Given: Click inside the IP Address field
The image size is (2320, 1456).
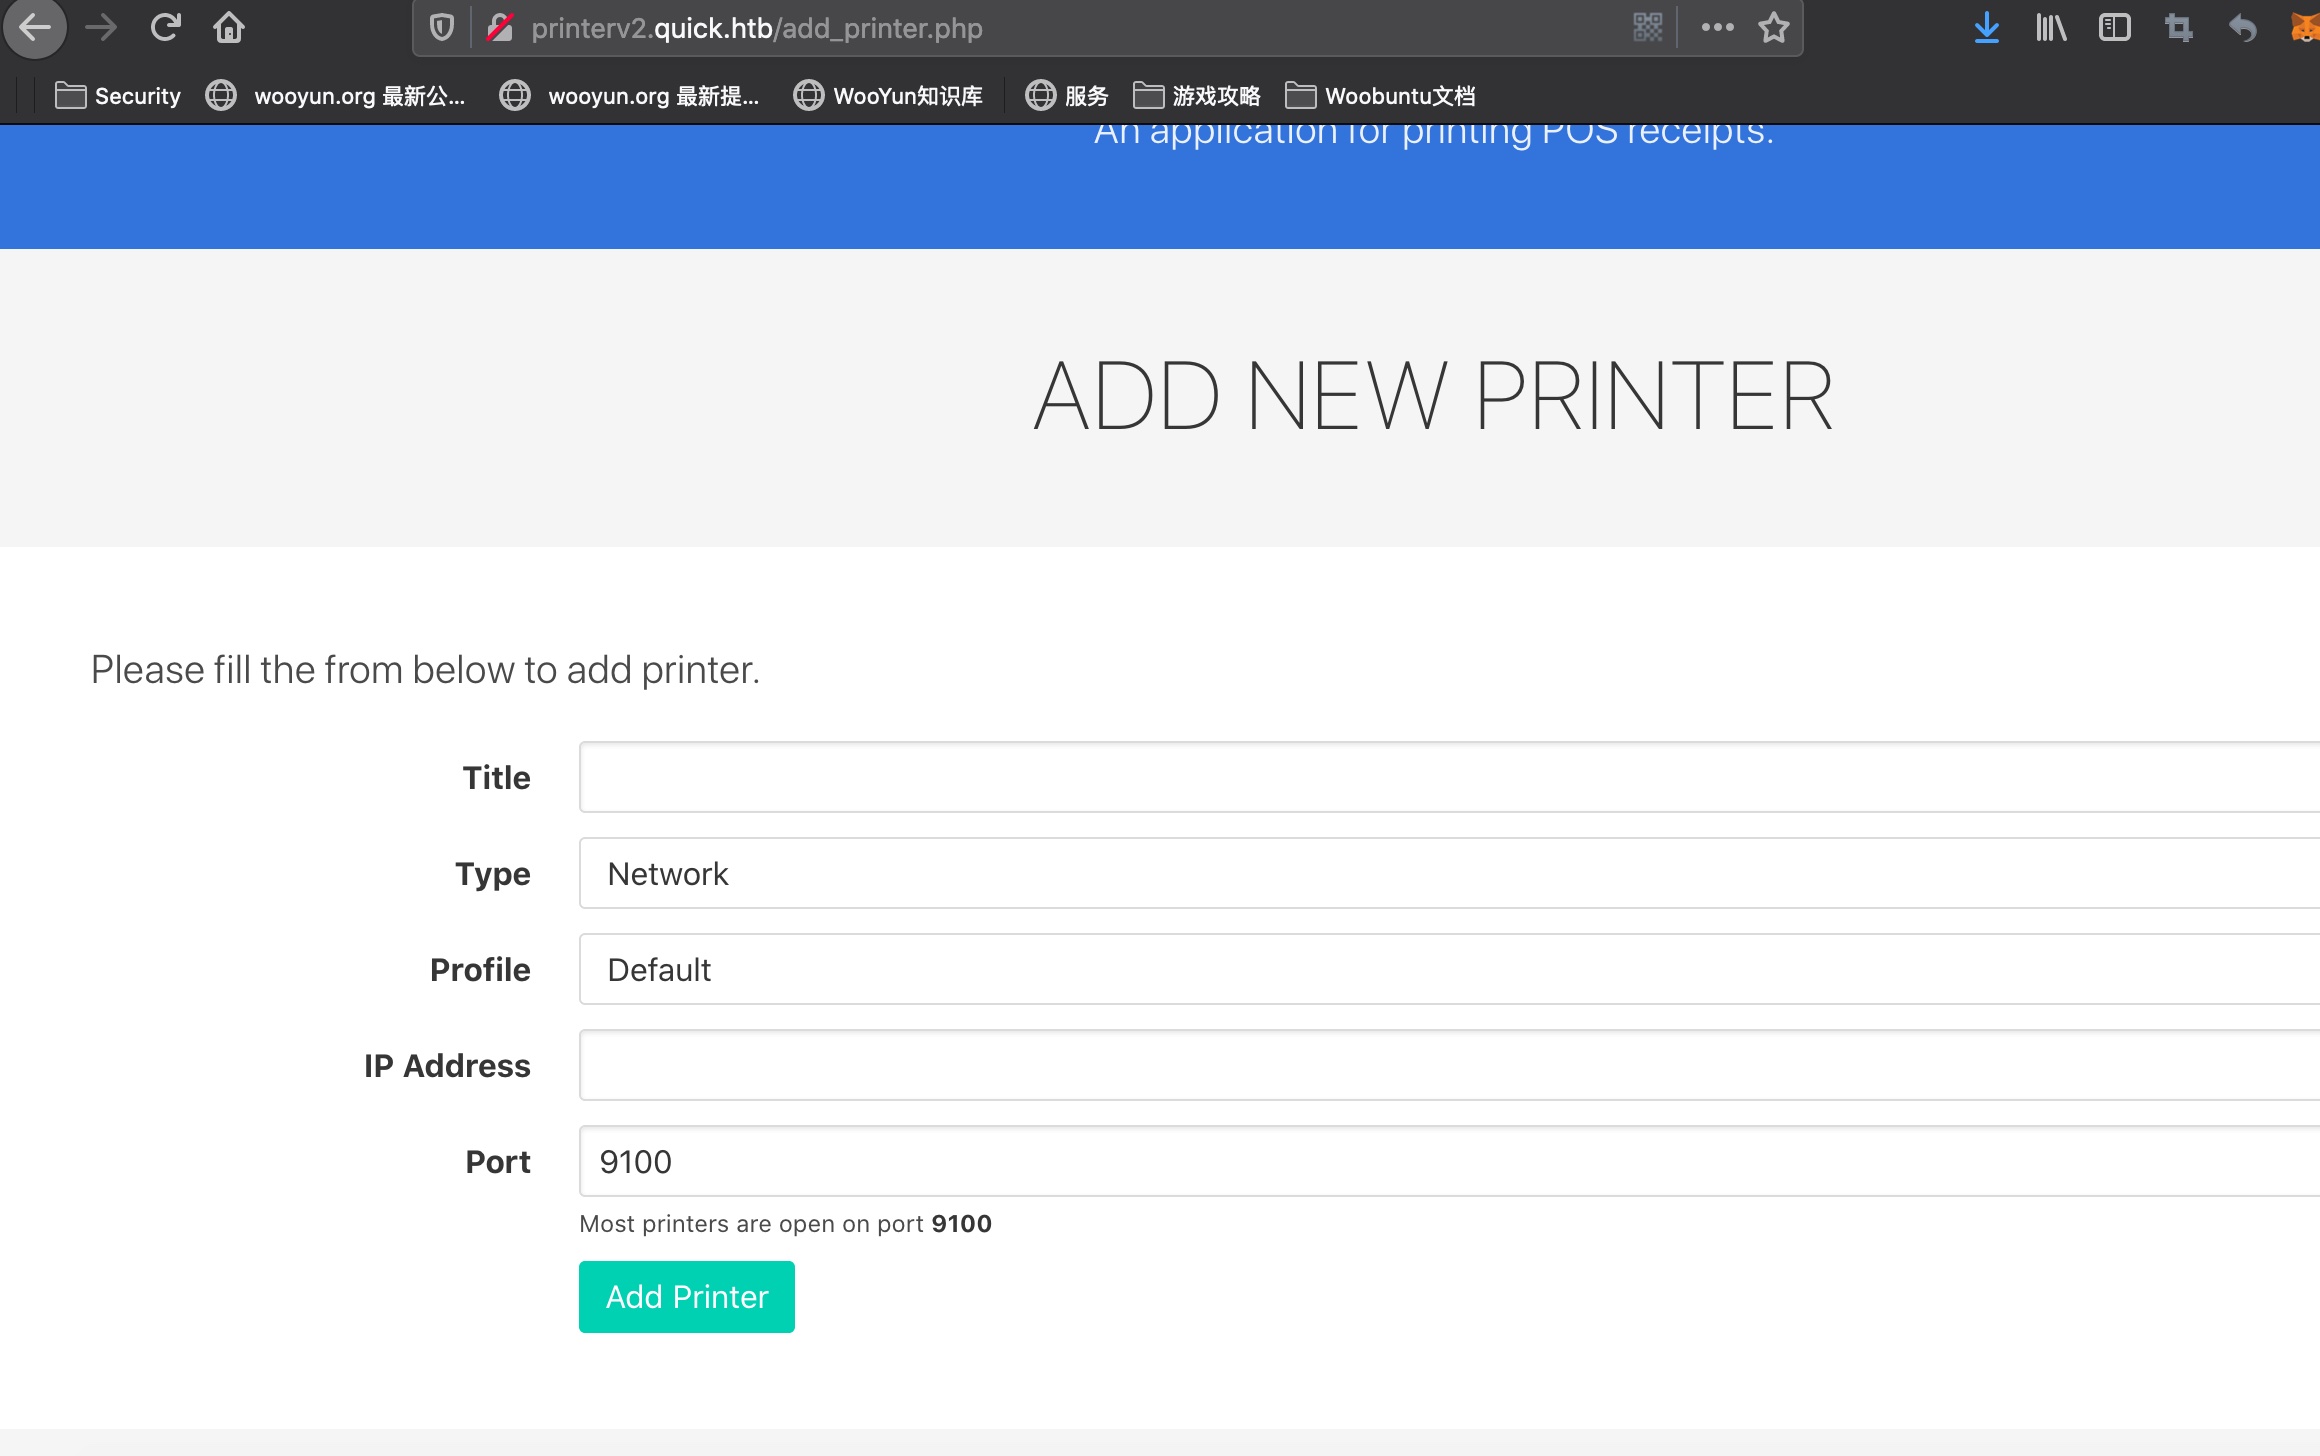Looking at the screenshot, I should 1448,1066.
